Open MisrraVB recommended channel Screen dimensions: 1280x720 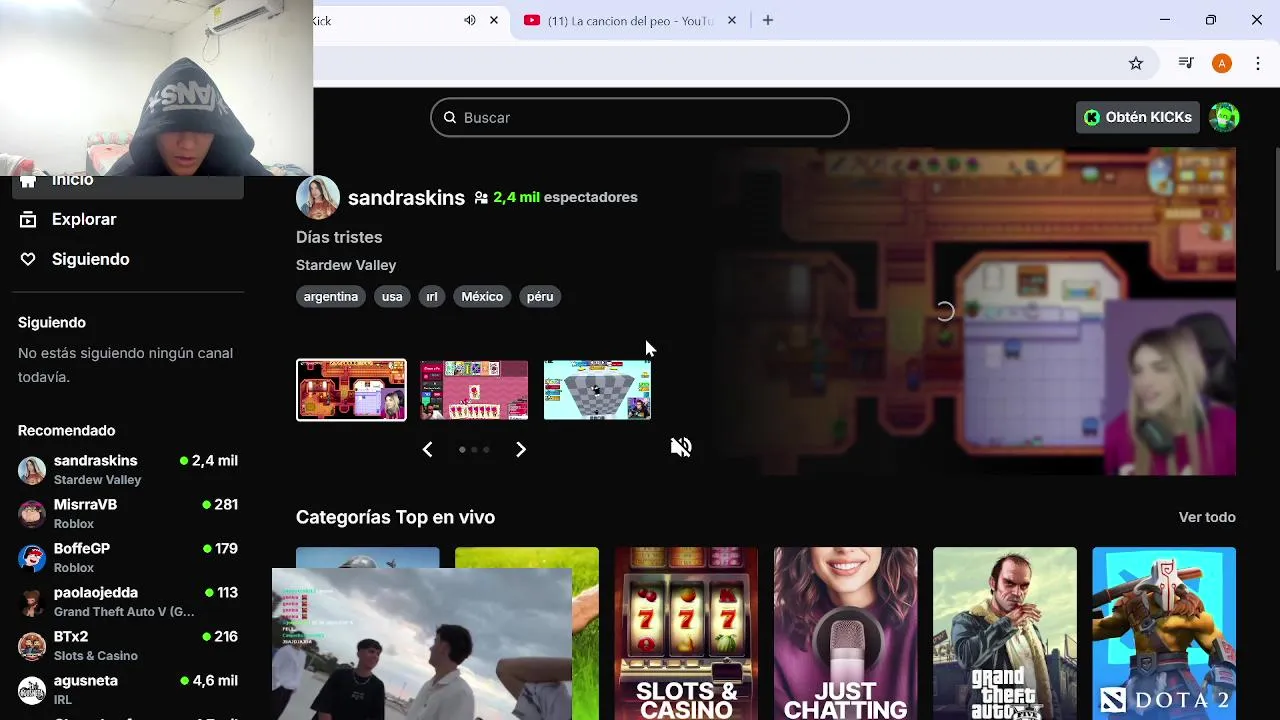pos(128,514)
